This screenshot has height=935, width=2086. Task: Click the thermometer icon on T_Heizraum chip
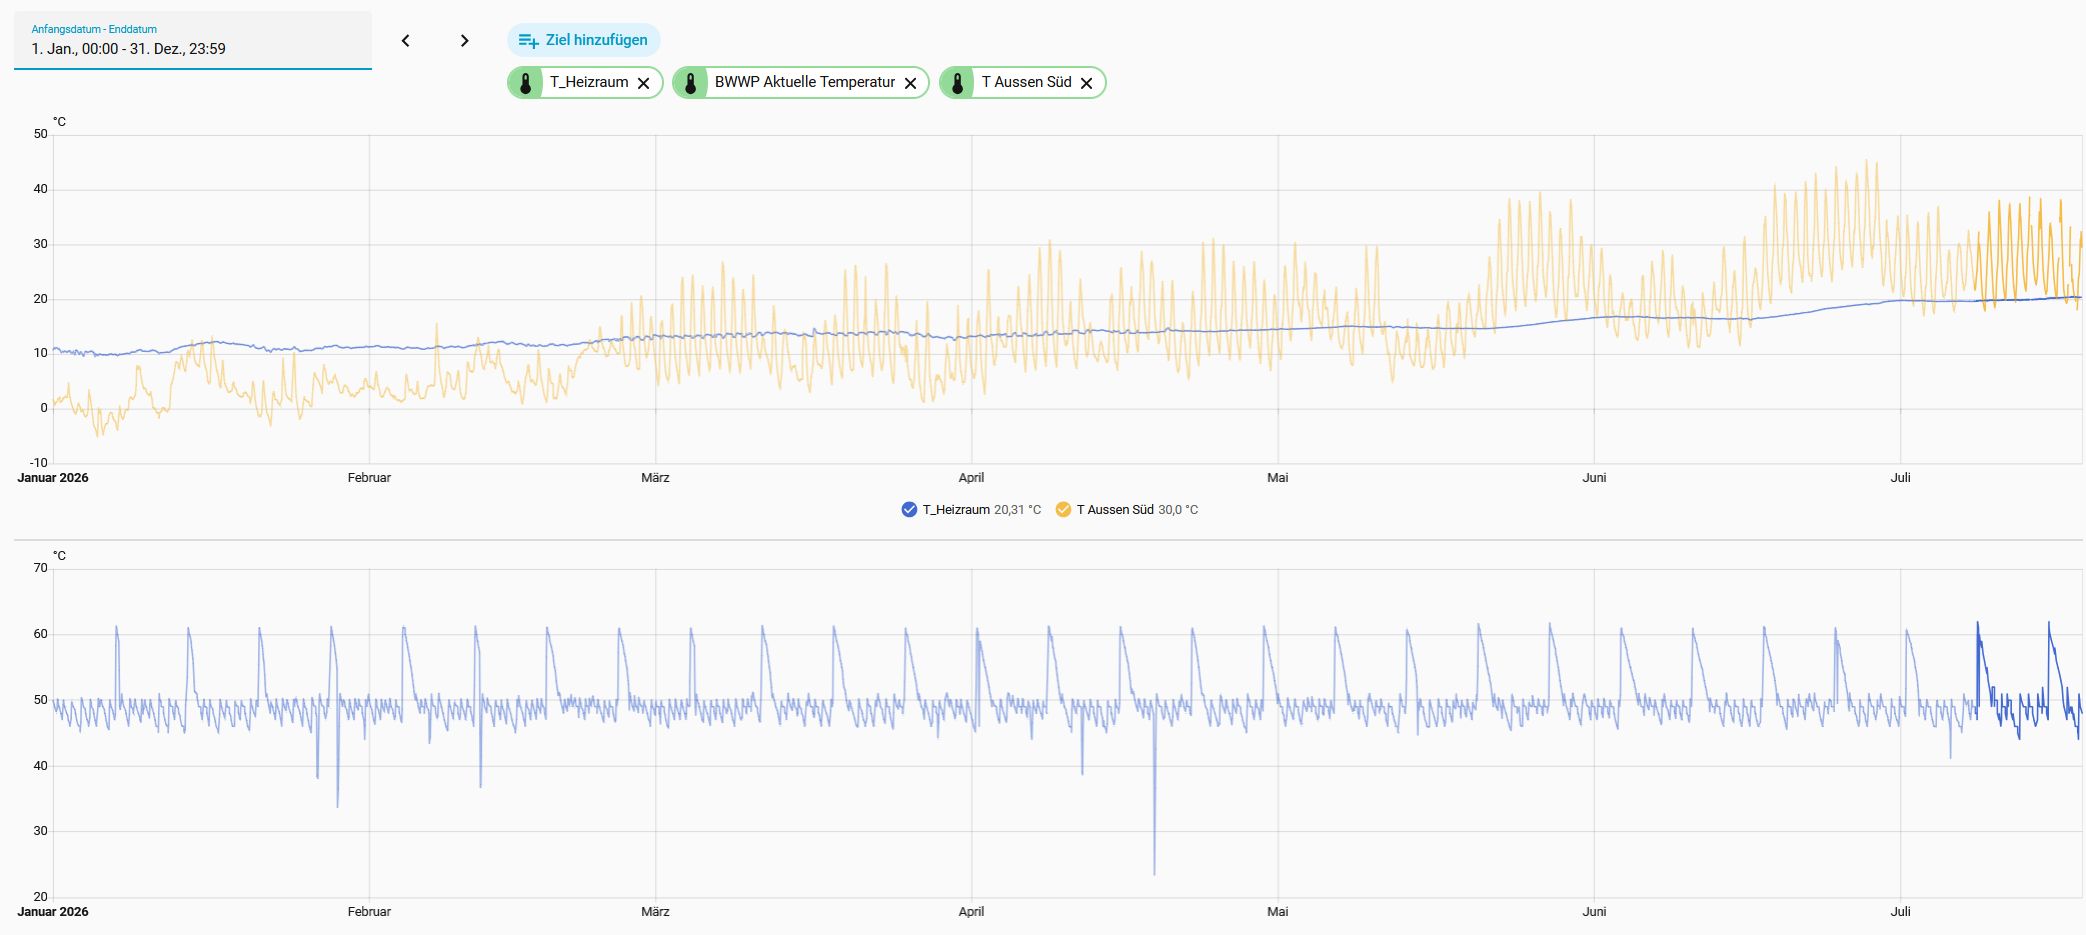coord(525,83)
